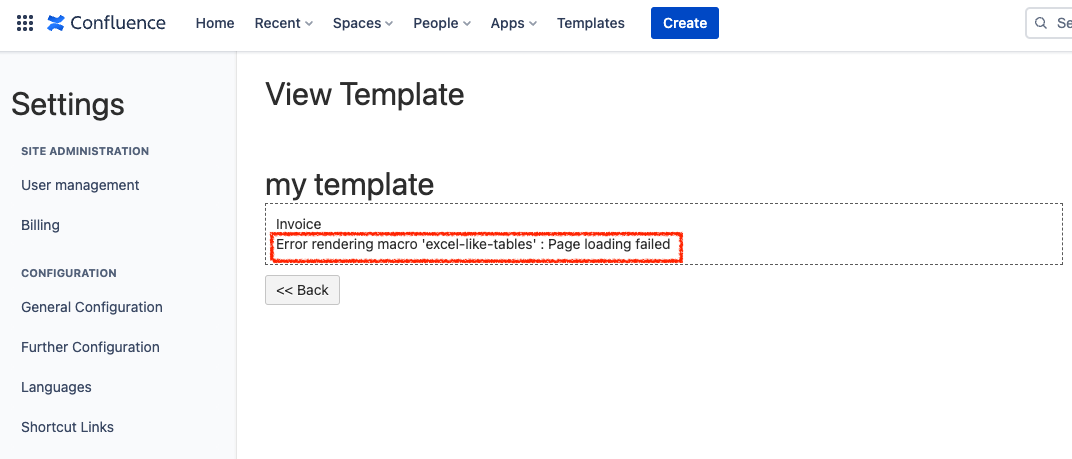
Task: Click the Invoice text in template
Action: 299,224
